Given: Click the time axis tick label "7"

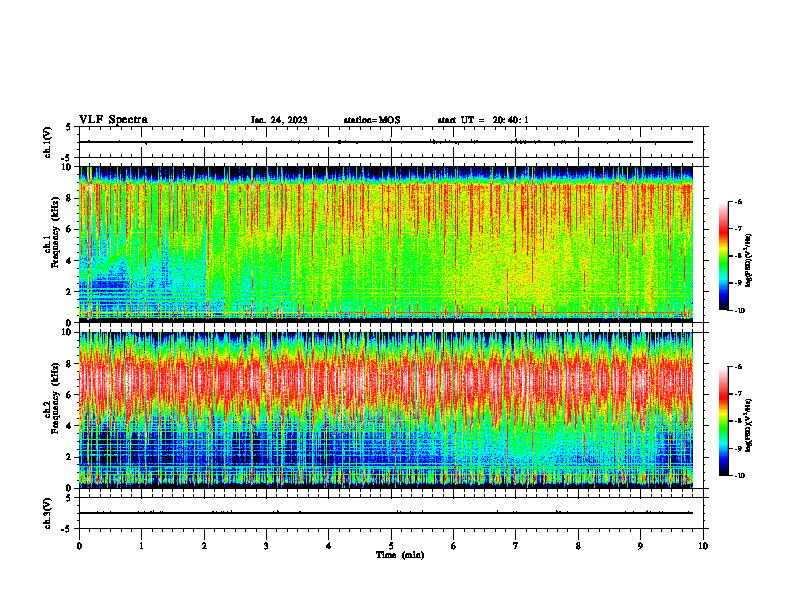Looking at the screenshot, I should coord(516,546).
